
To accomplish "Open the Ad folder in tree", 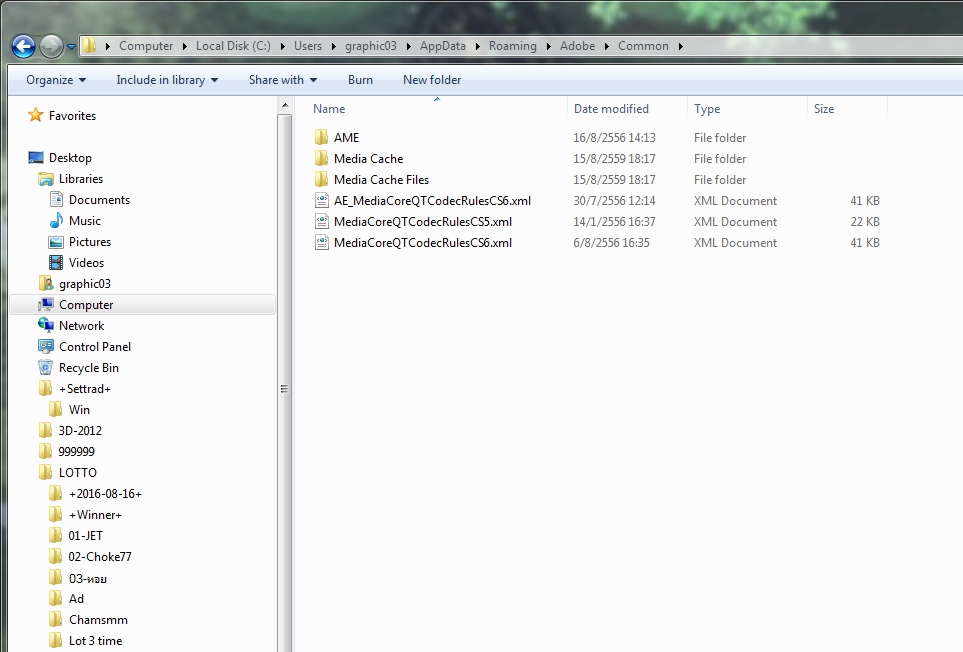I will pos(76,599).
